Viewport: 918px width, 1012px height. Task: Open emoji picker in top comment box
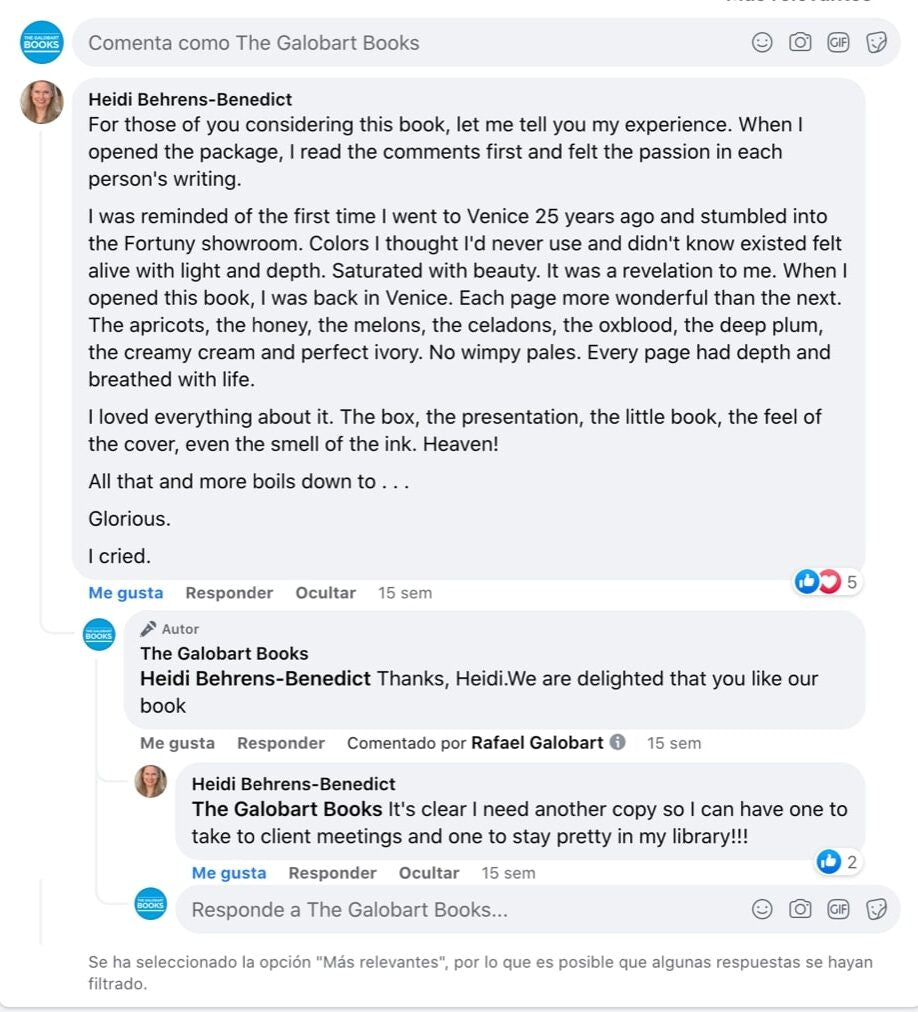(x=762, y=43)
